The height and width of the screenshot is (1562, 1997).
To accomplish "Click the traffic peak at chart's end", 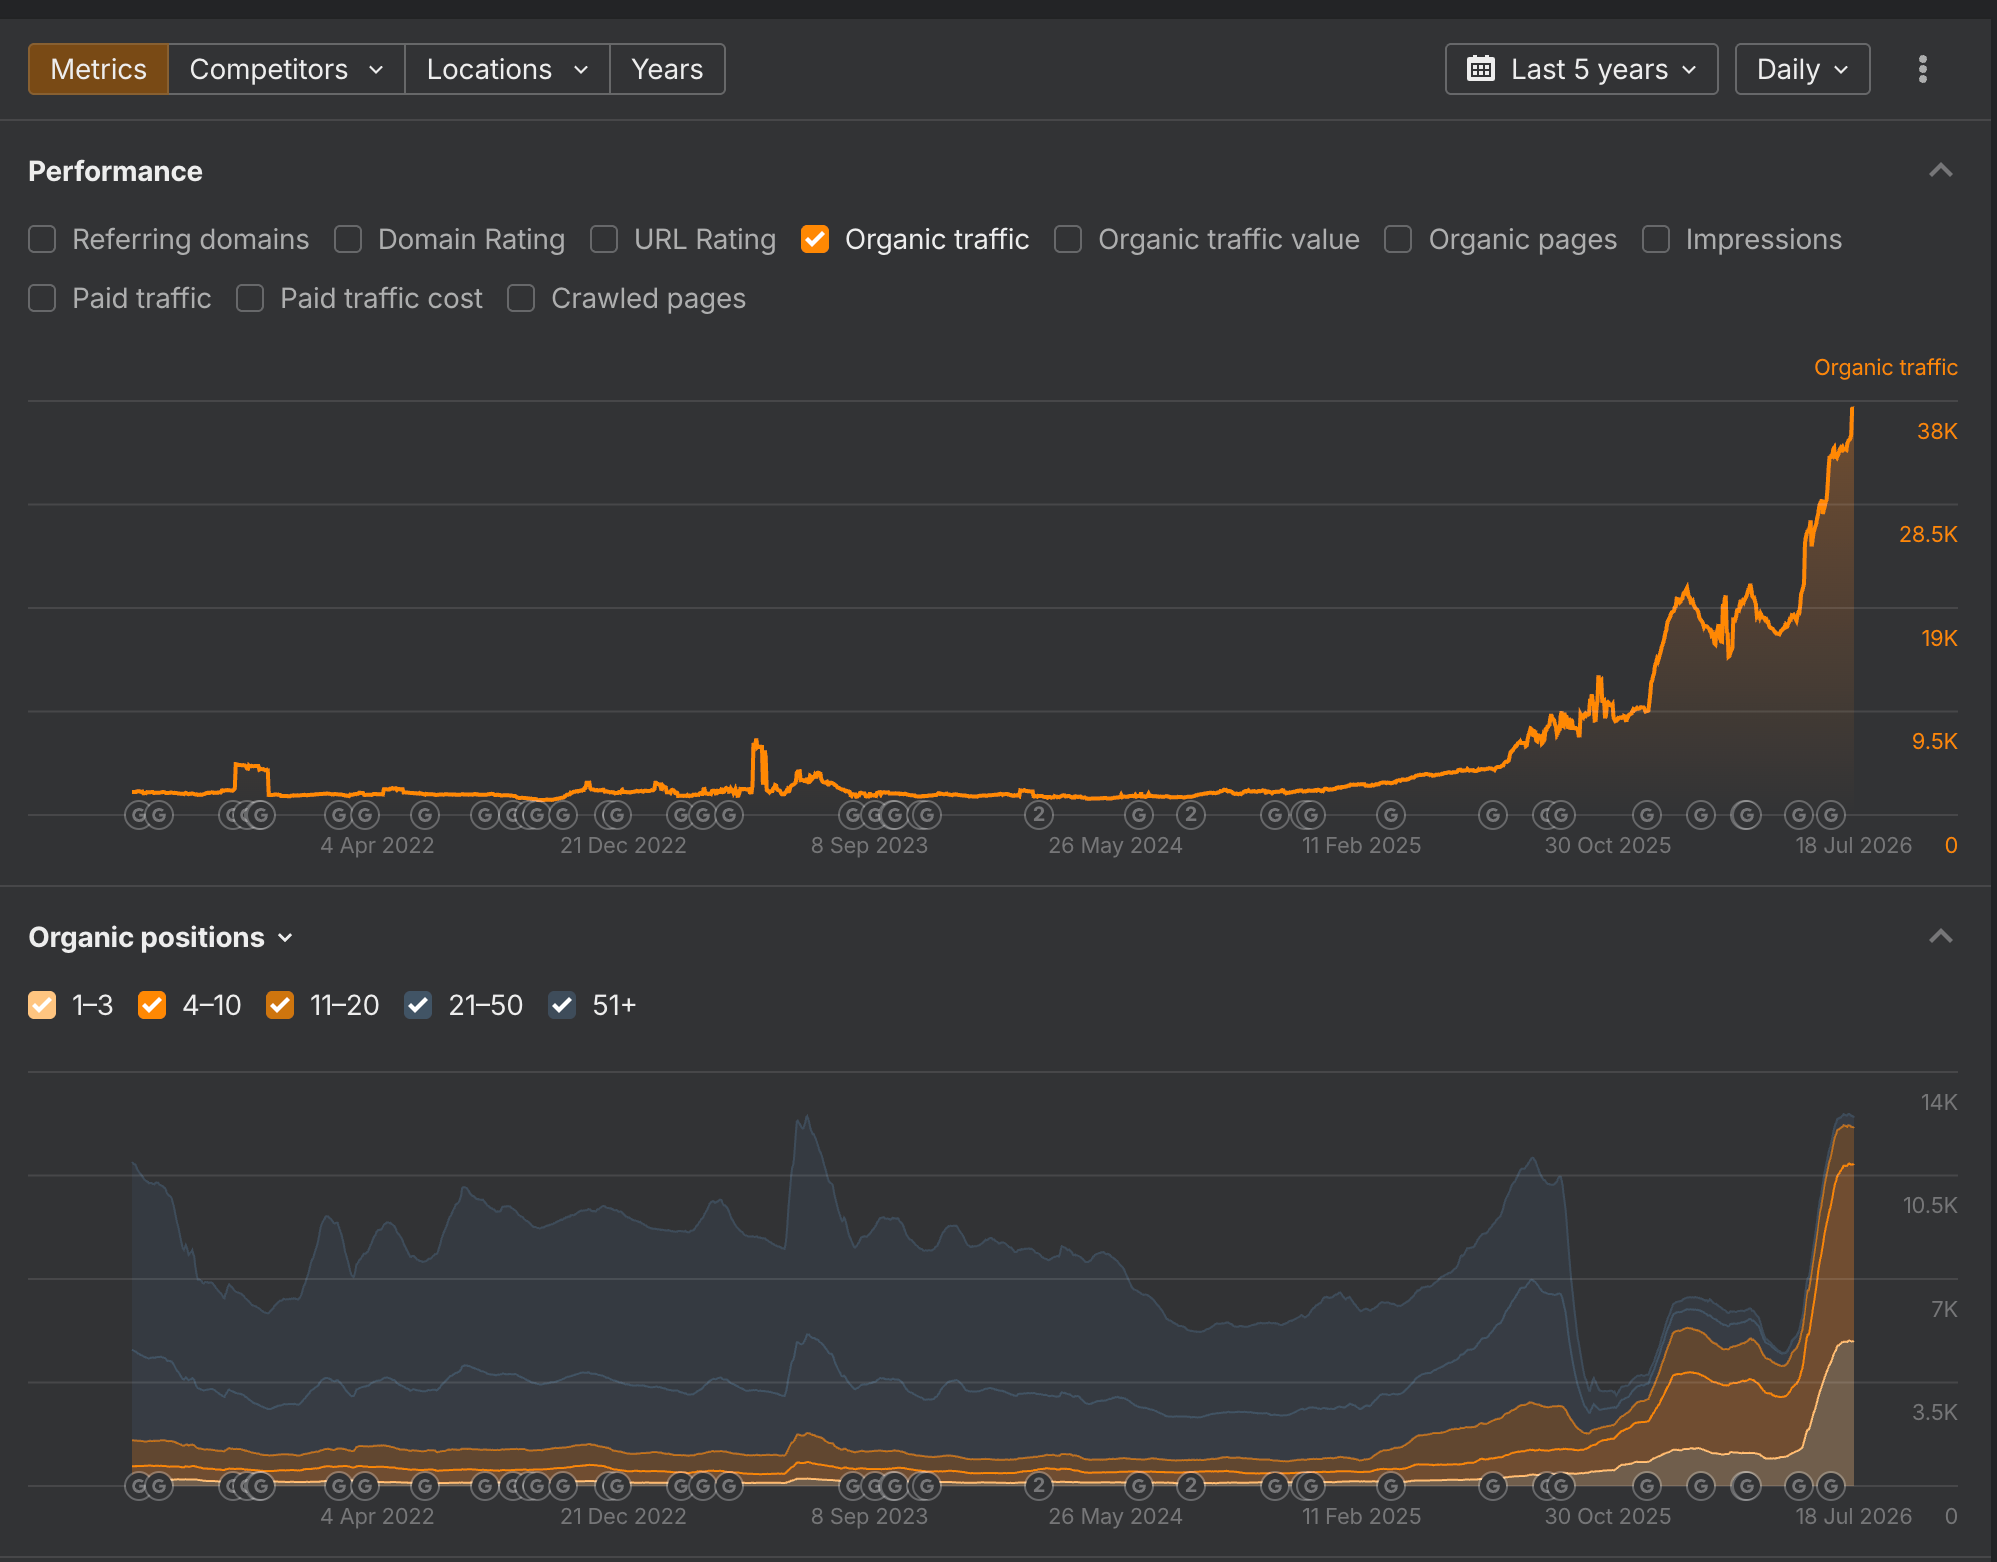I will [1852, 409].
